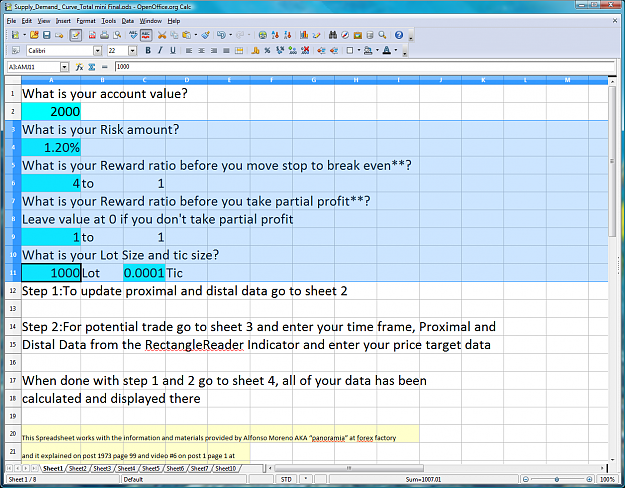Align text left icon

click(x=189, y=51)
